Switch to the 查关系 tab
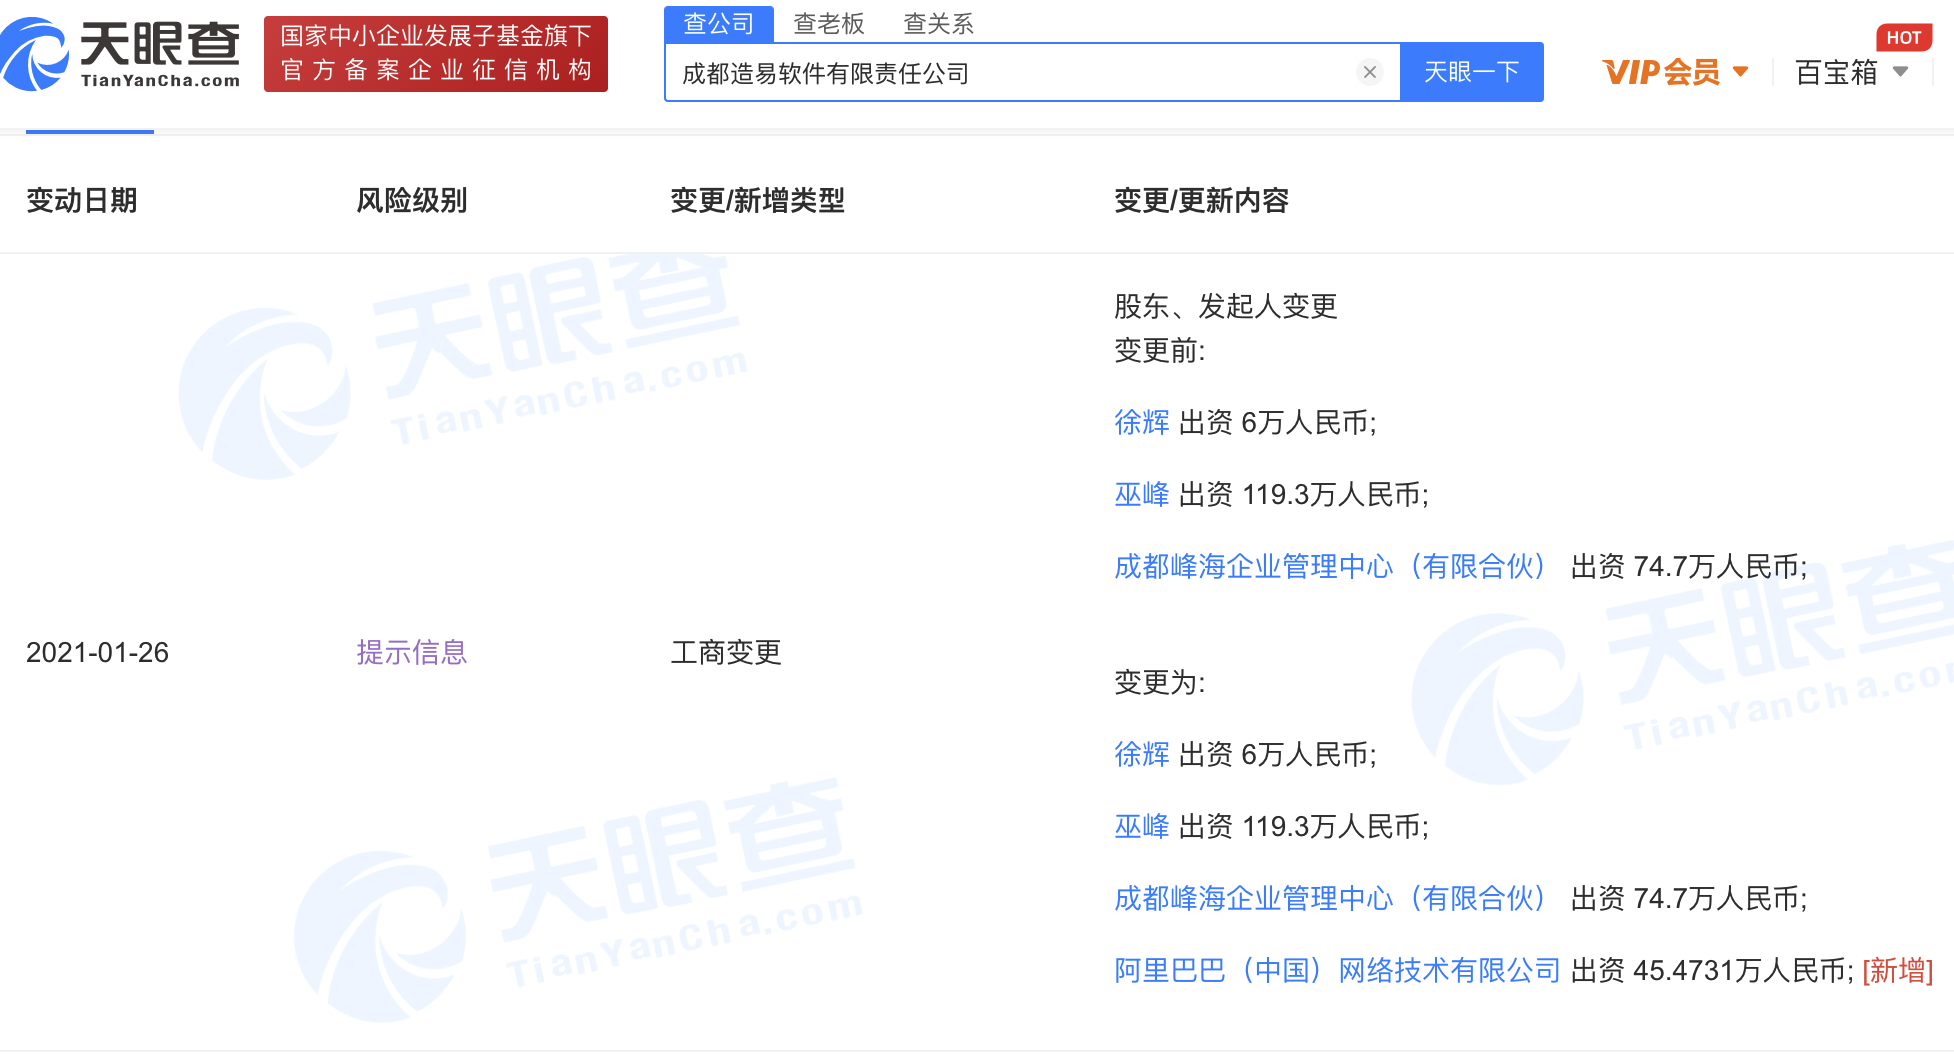Viewport: 1954px width, 1056px height. click(938, 23)
